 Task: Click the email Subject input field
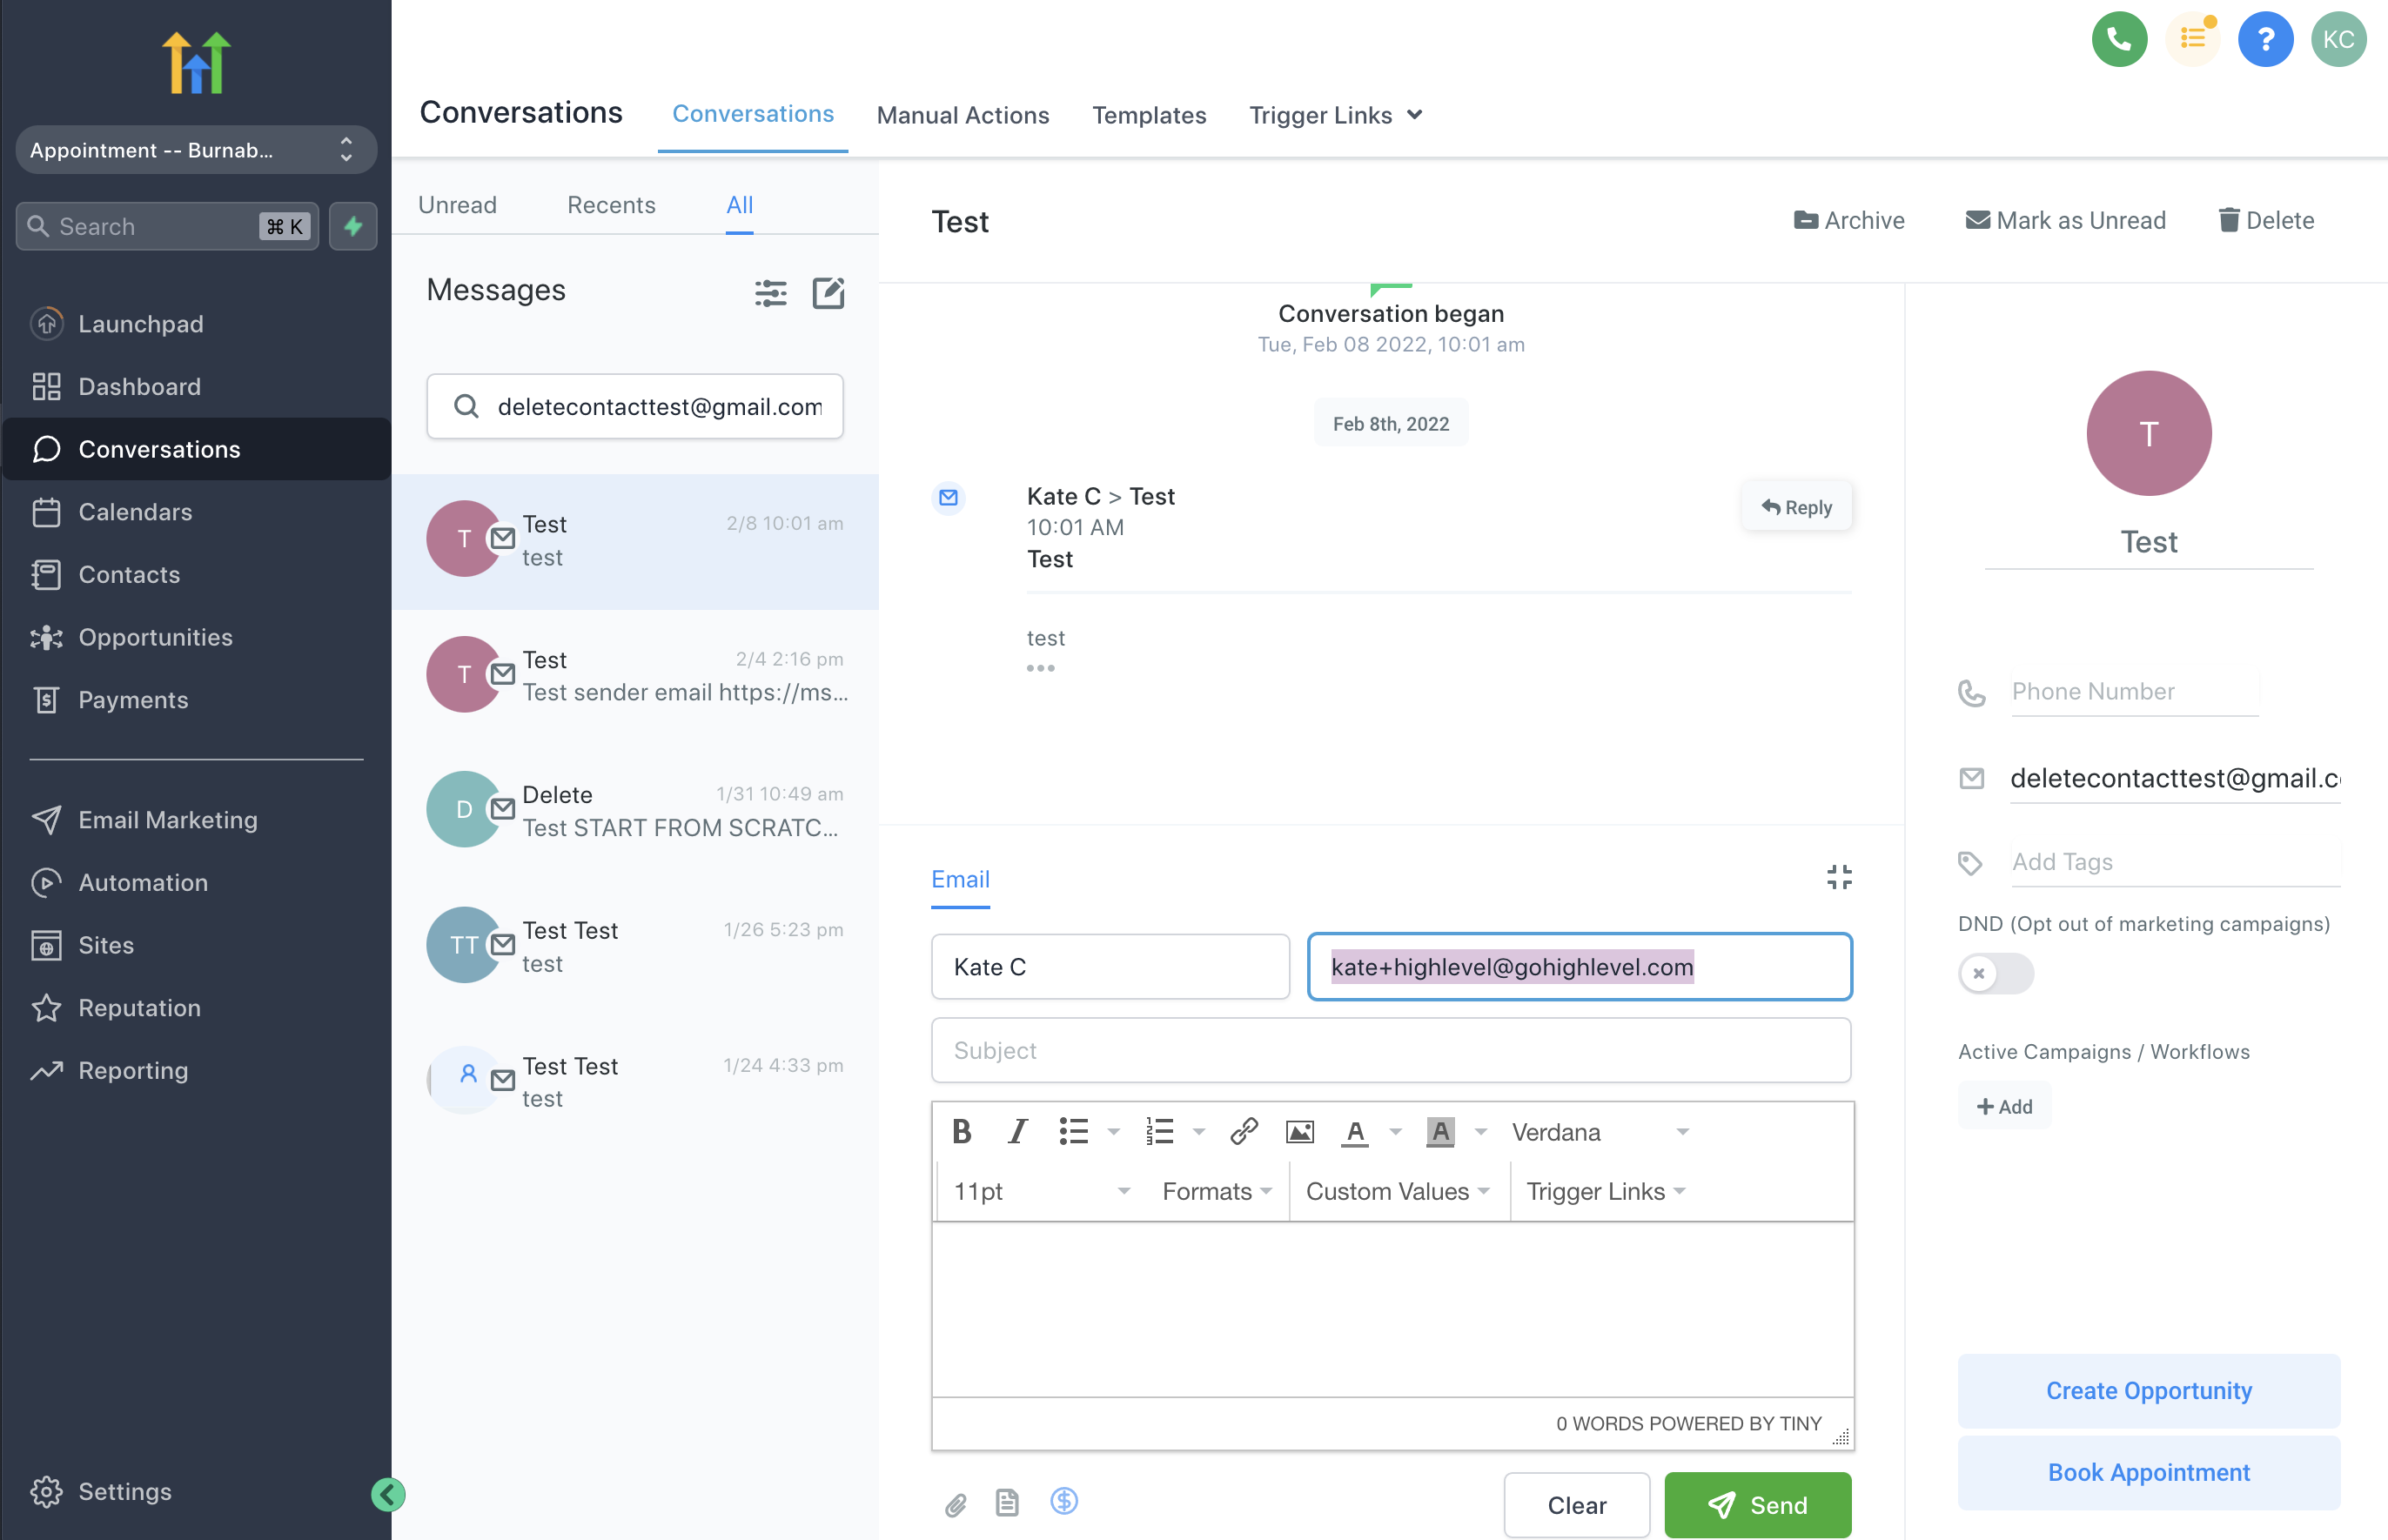click(x=1390, y=1050)
